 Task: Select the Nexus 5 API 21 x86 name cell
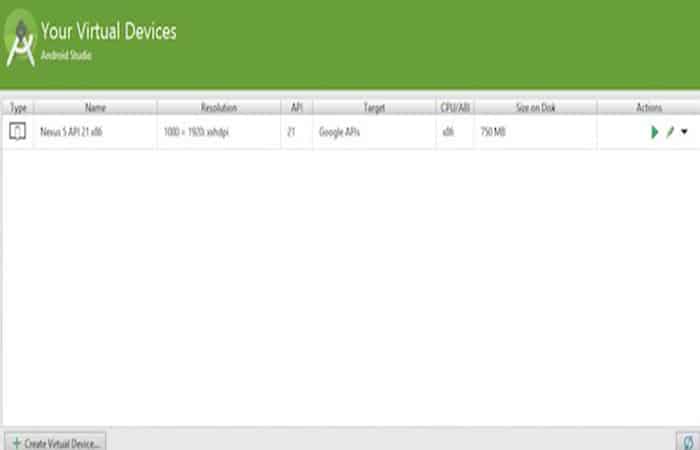(x=95, y=132)
